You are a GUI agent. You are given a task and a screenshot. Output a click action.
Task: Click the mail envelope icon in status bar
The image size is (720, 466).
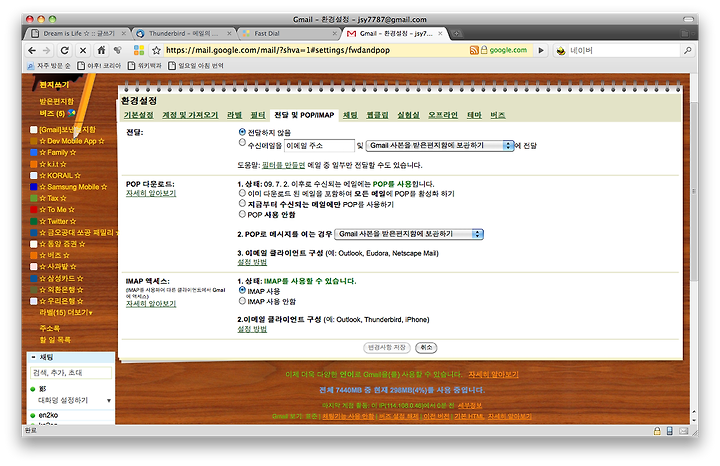(683, 431)
